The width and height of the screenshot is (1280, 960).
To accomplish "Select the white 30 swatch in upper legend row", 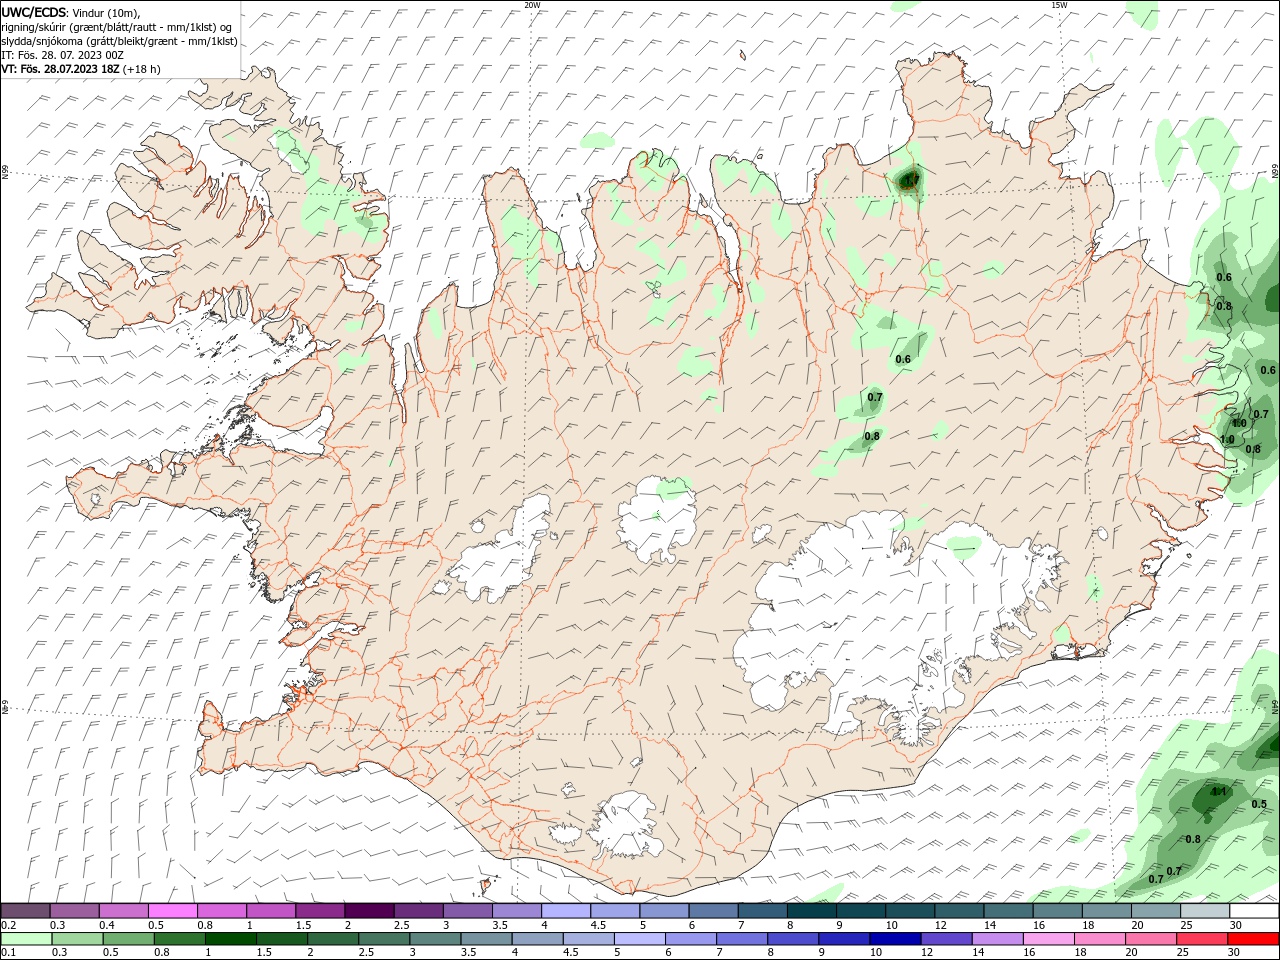I will coord(1254,910).
